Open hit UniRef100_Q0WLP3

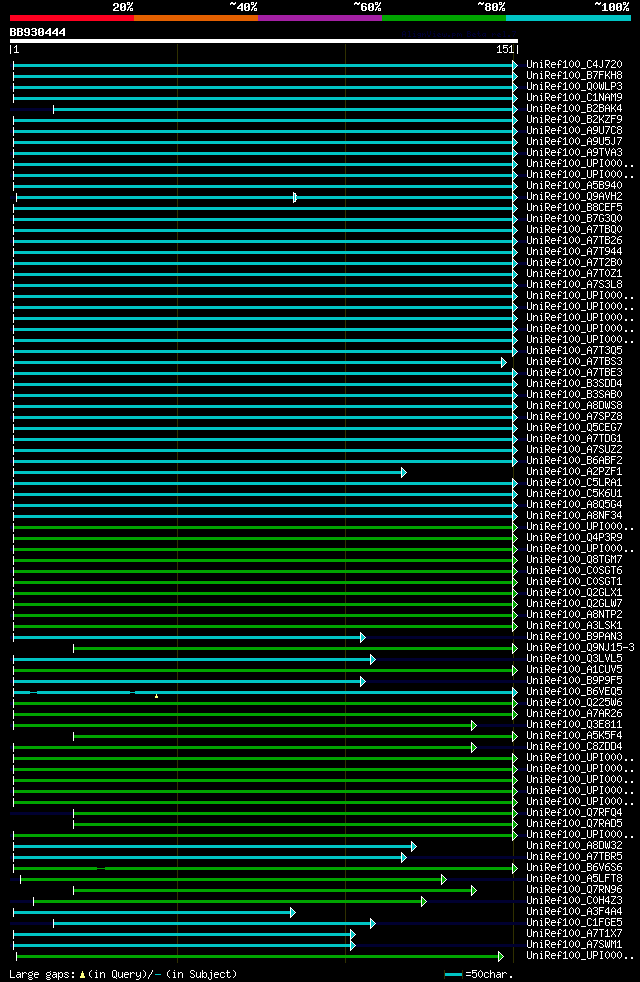click(574, 86)
